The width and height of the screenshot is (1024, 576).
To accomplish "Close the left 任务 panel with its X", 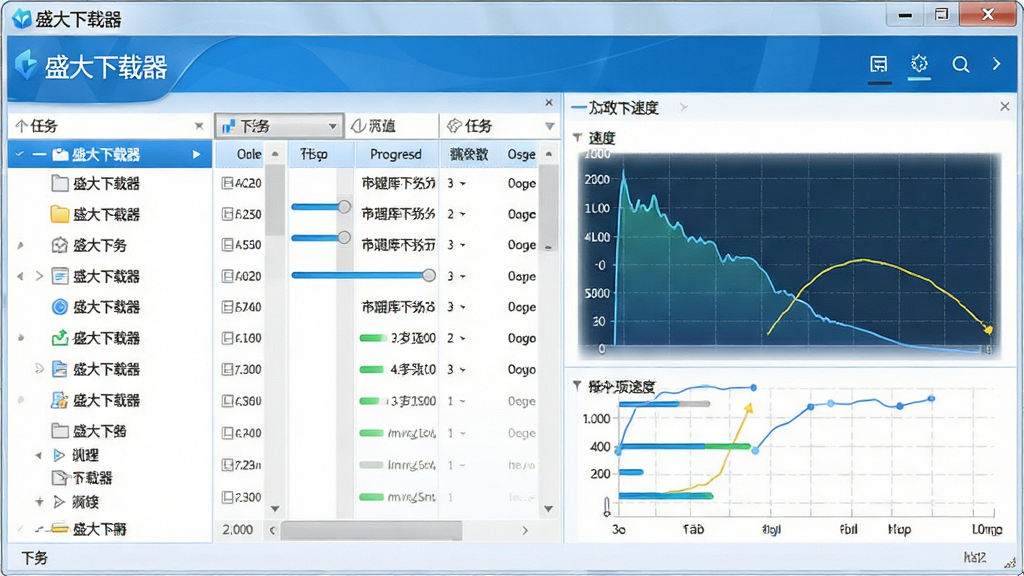I will click(199, 125).
